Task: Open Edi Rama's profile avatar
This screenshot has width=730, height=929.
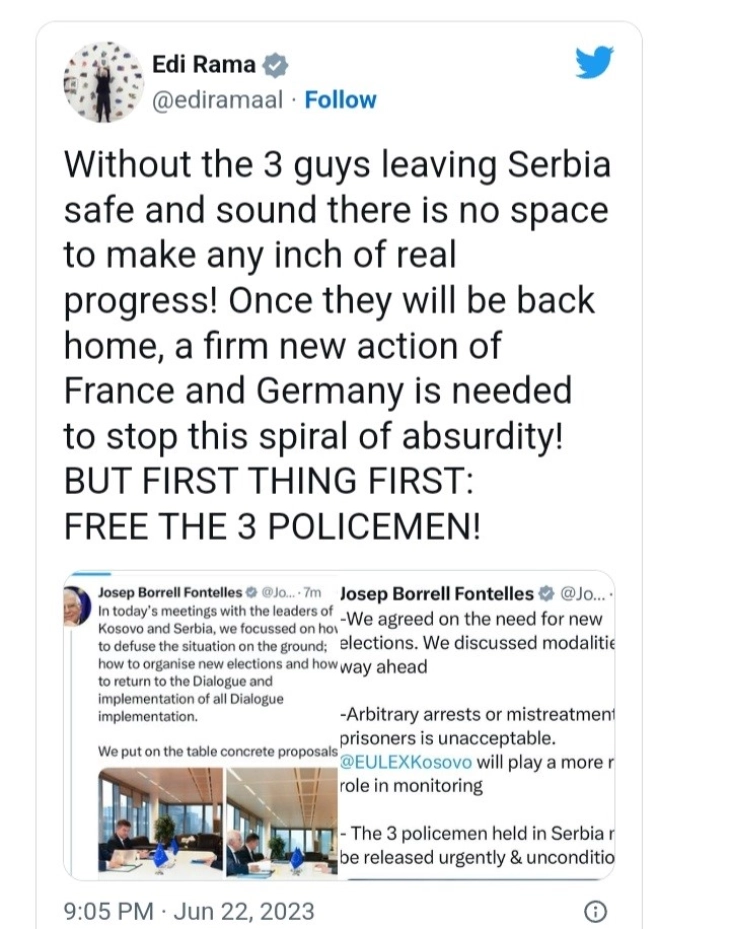Action: pyautogui.click(x=103, y=83)
